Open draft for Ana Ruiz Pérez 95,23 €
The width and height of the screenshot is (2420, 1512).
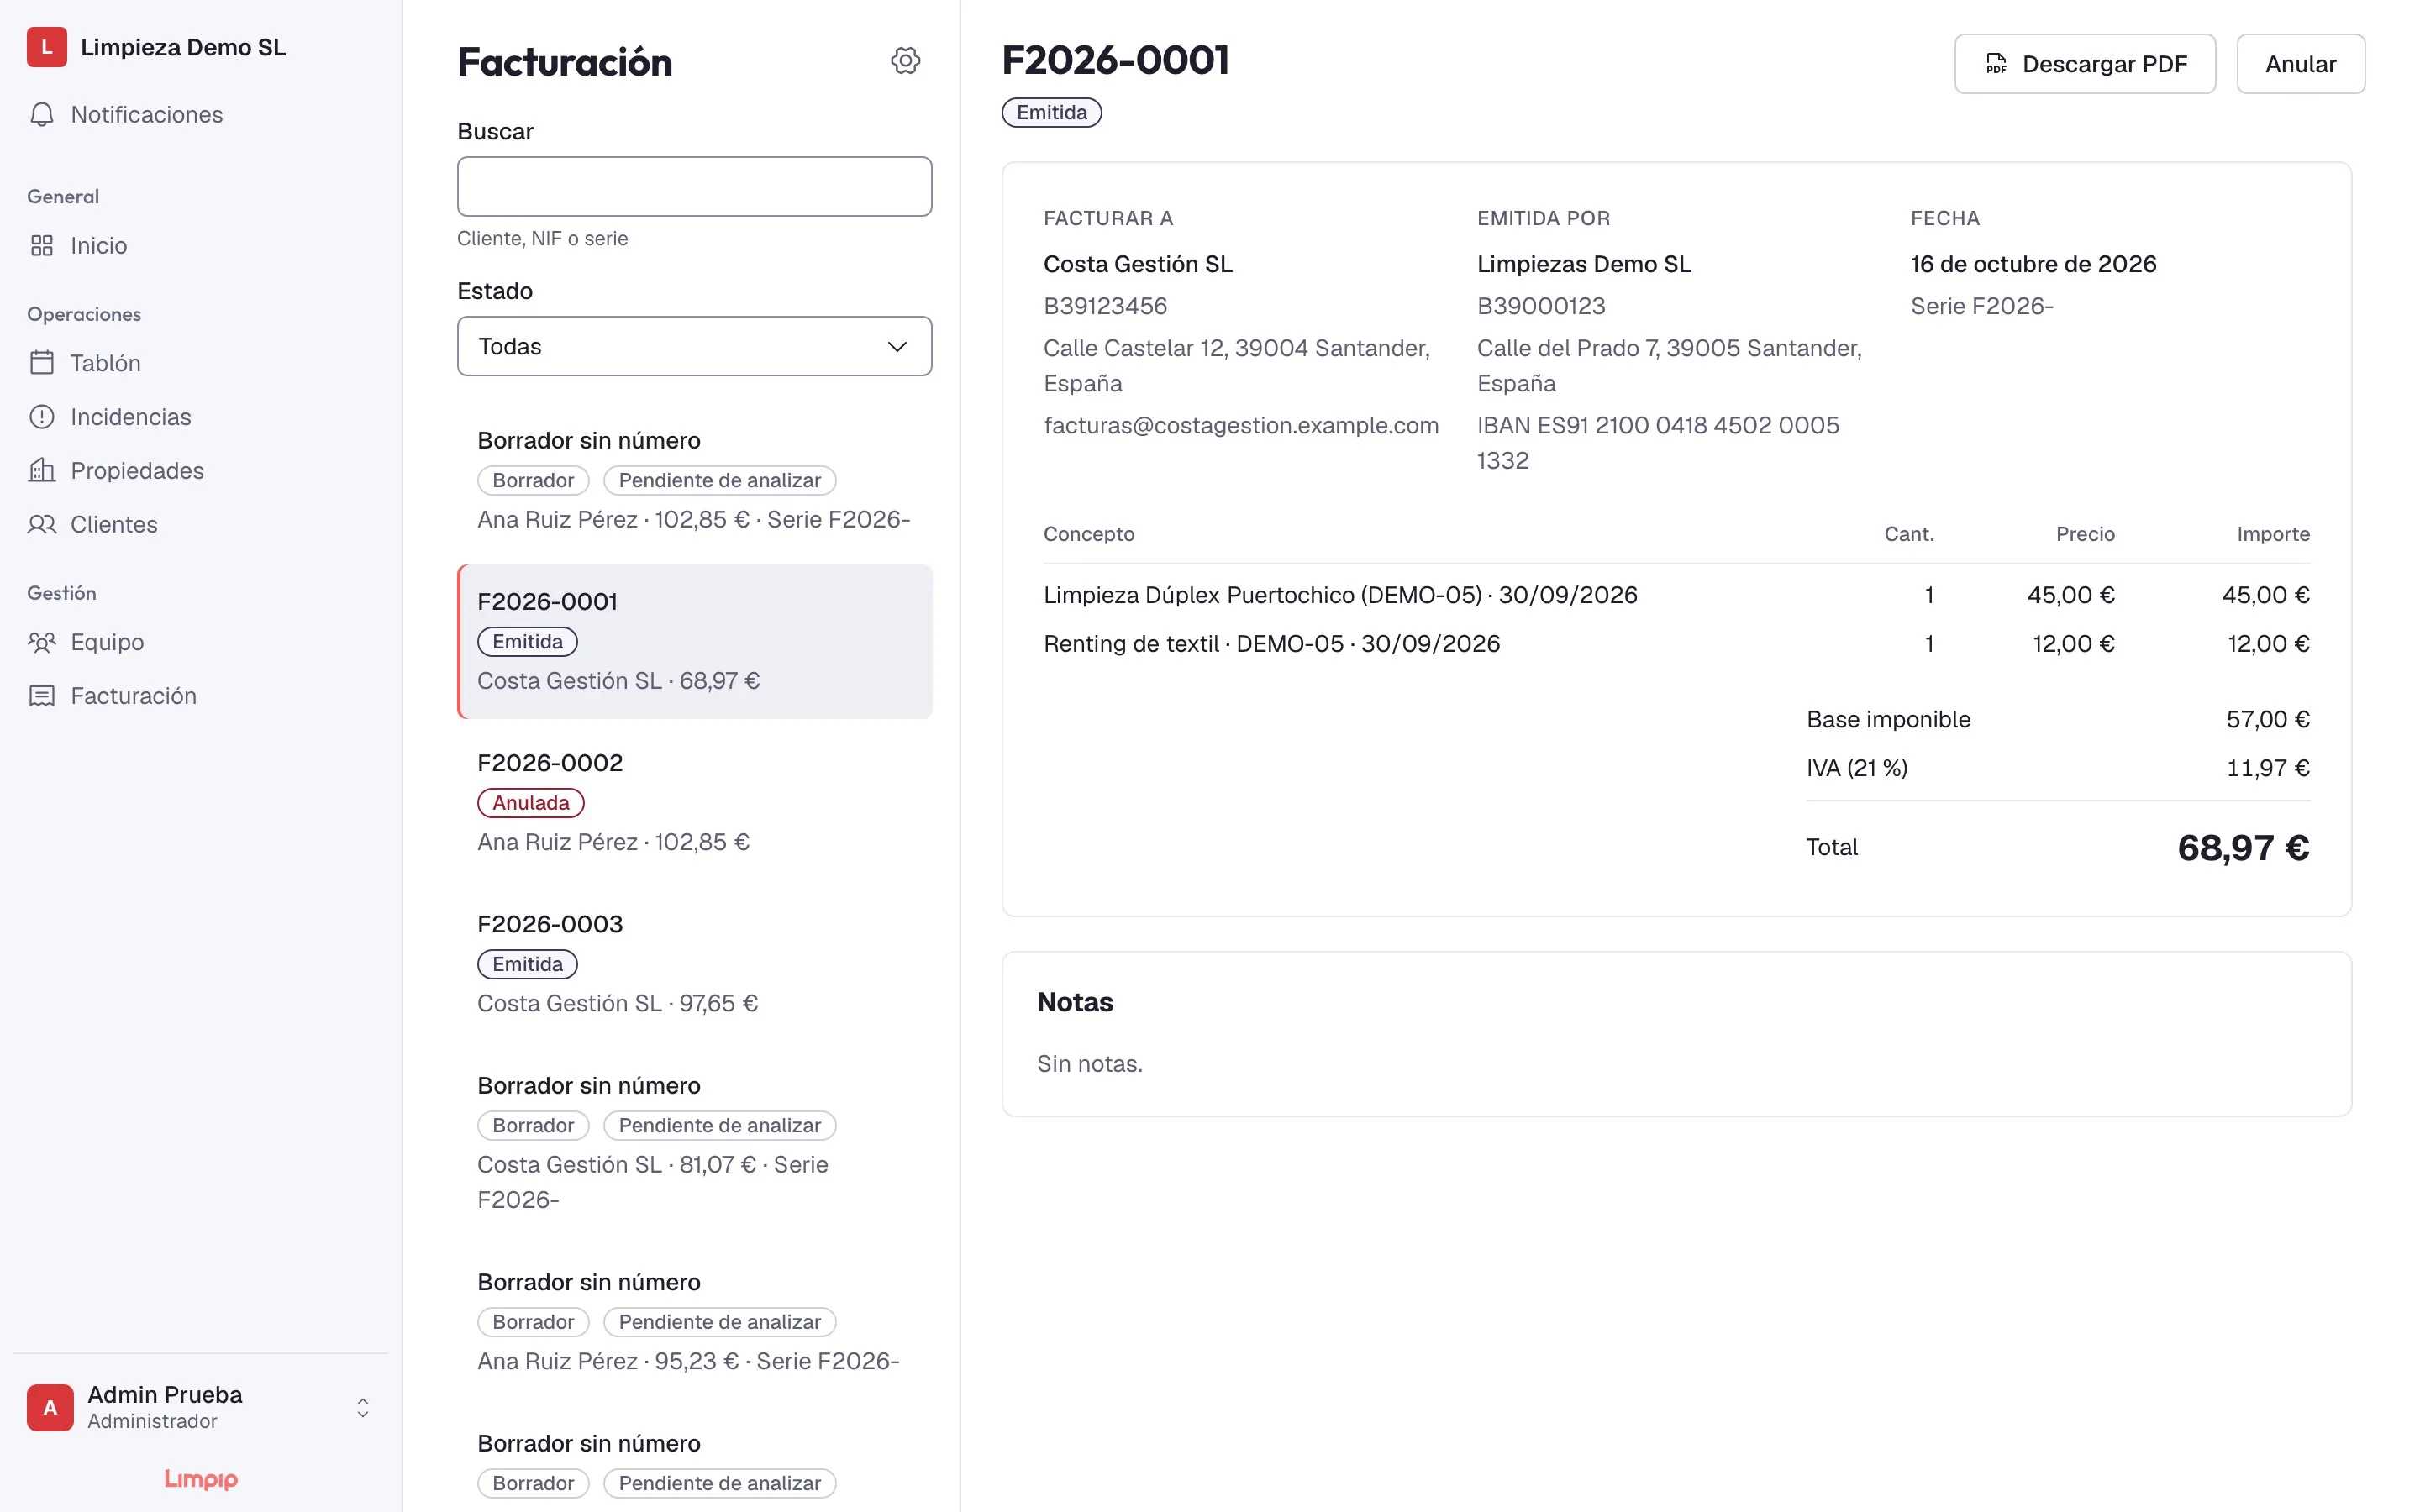694,1321
